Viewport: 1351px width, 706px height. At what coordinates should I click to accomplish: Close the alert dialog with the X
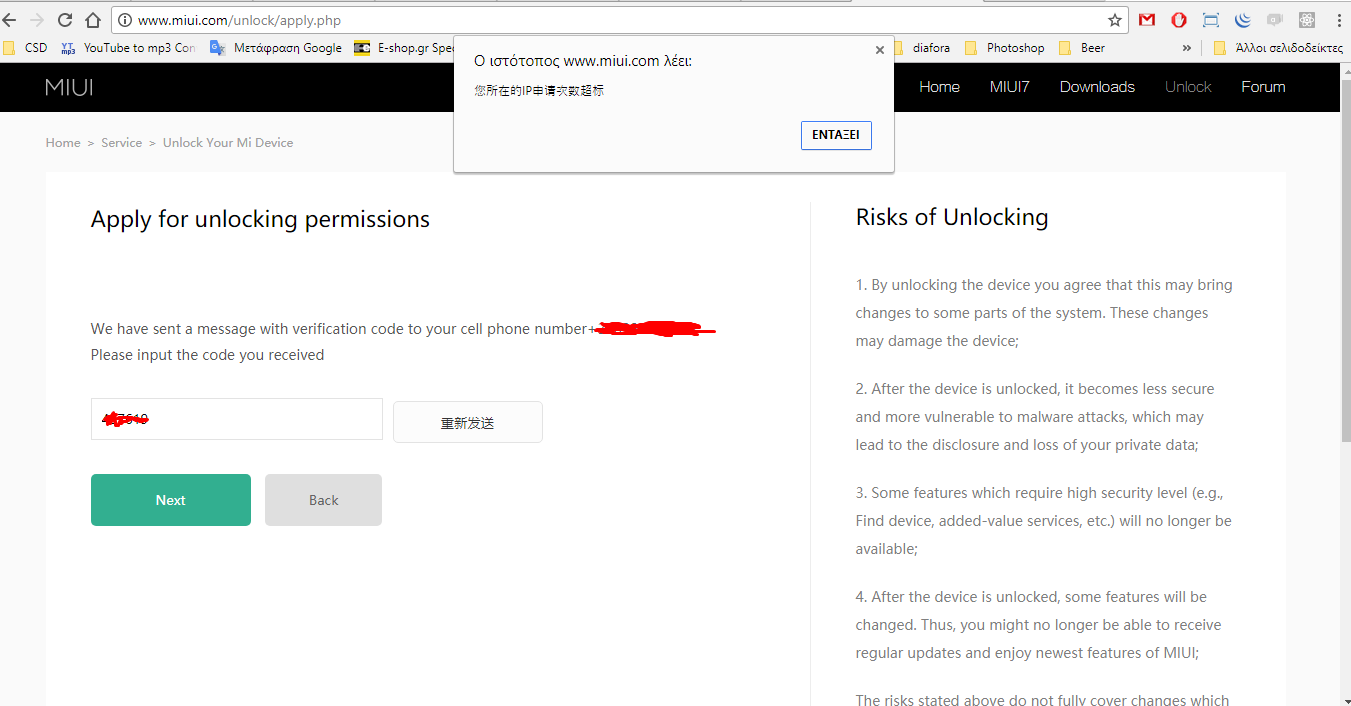[x=880, y=50]
